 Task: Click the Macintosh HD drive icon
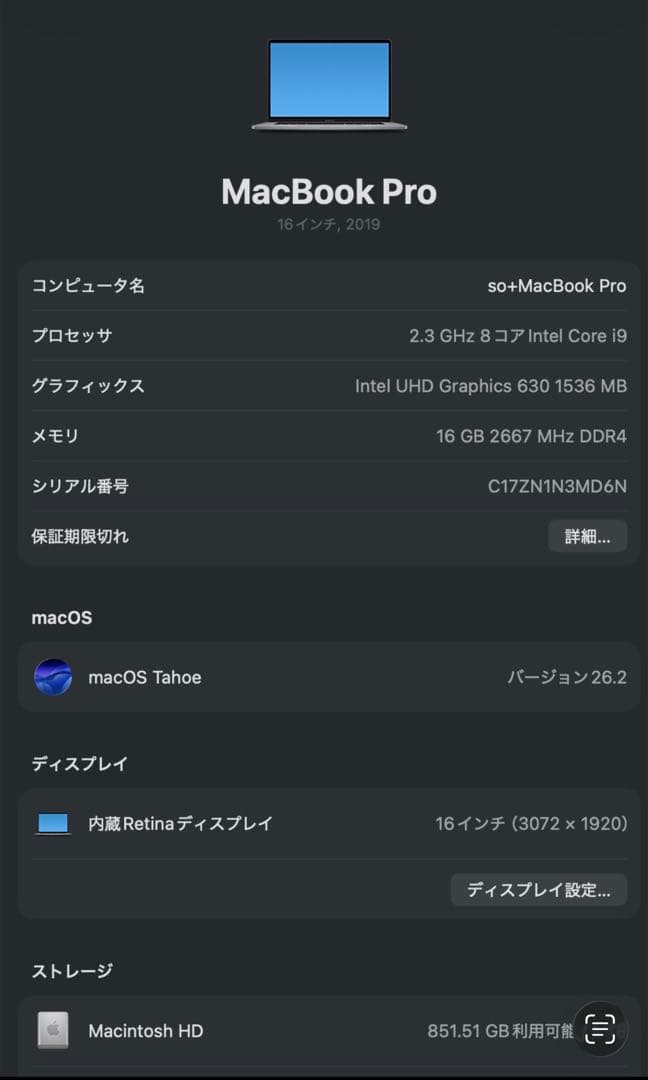point(53,1031)
